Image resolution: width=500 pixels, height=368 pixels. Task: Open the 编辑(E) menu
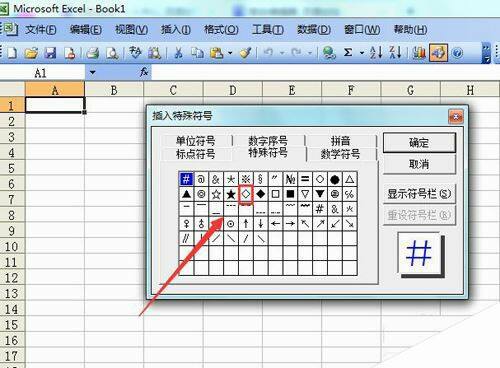point(85,30)
